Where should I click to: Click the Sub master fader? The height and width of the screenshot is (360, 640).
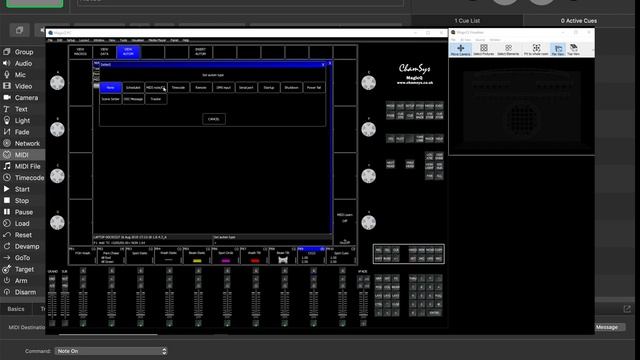(64, 304)
